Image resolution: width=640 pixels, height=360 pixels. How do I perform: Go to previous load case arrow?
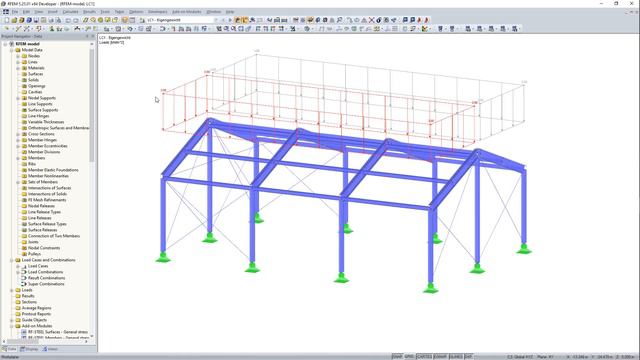(x=223, y=20)
